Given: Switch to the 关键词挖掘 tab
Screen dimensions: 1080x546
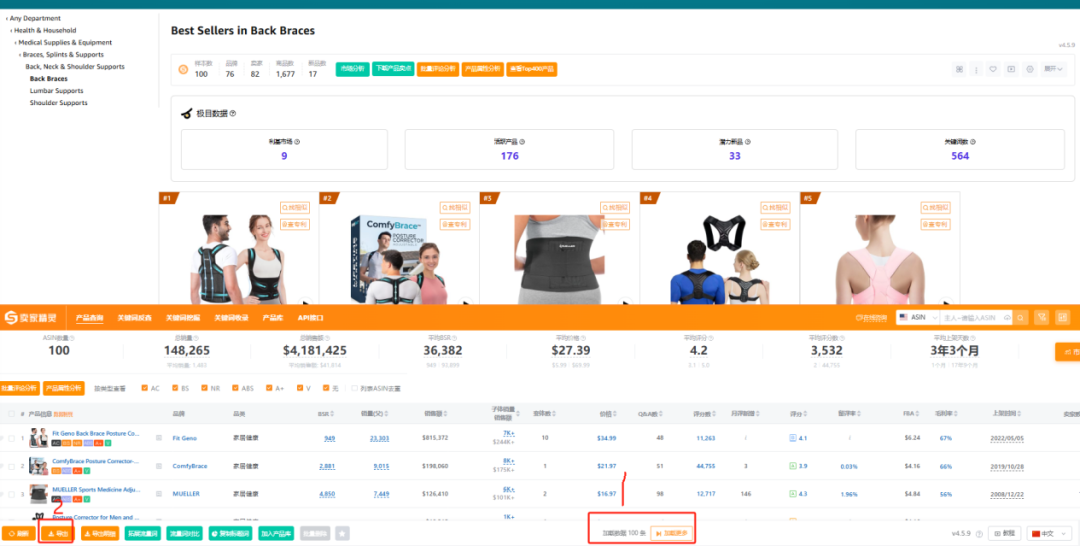Looking at the screenshot, I should coord(183,318).
